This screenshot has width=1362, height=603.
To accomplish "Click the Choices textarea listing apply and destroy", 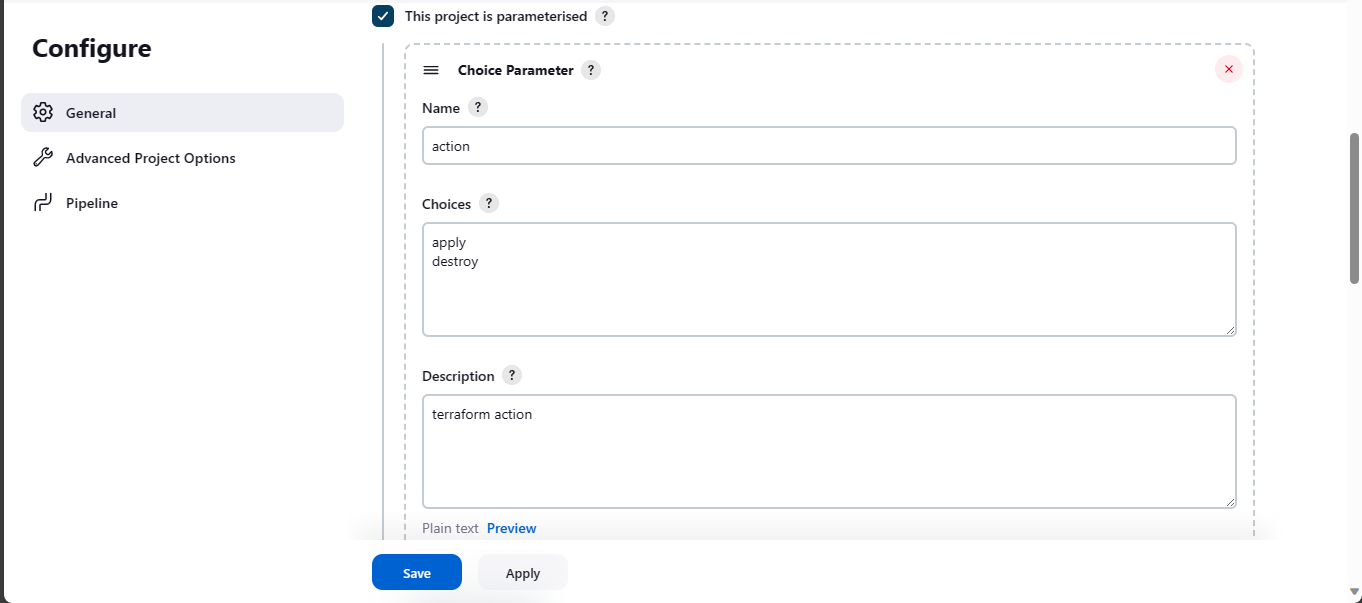I will 829,279.
